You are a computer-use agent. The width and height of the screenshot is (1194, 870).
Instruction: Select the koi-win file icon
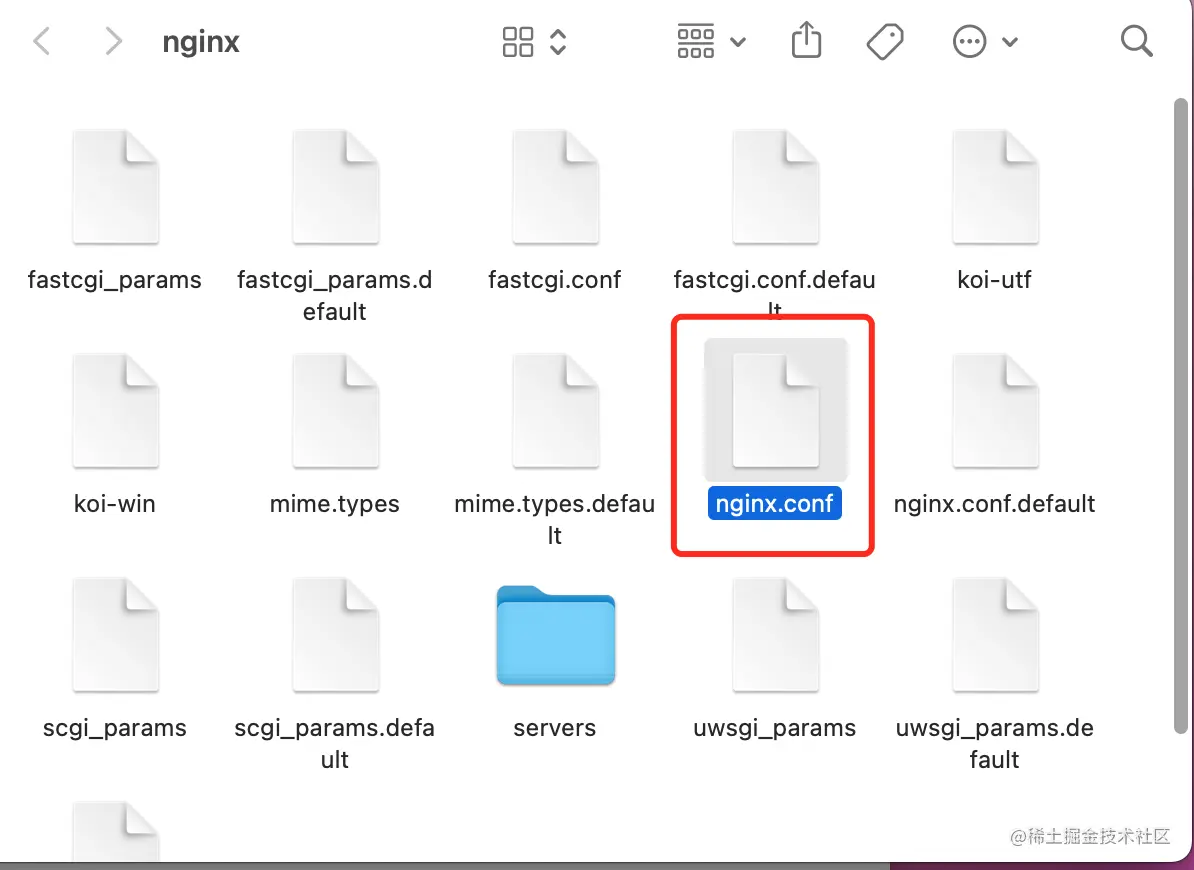[115, 411]
